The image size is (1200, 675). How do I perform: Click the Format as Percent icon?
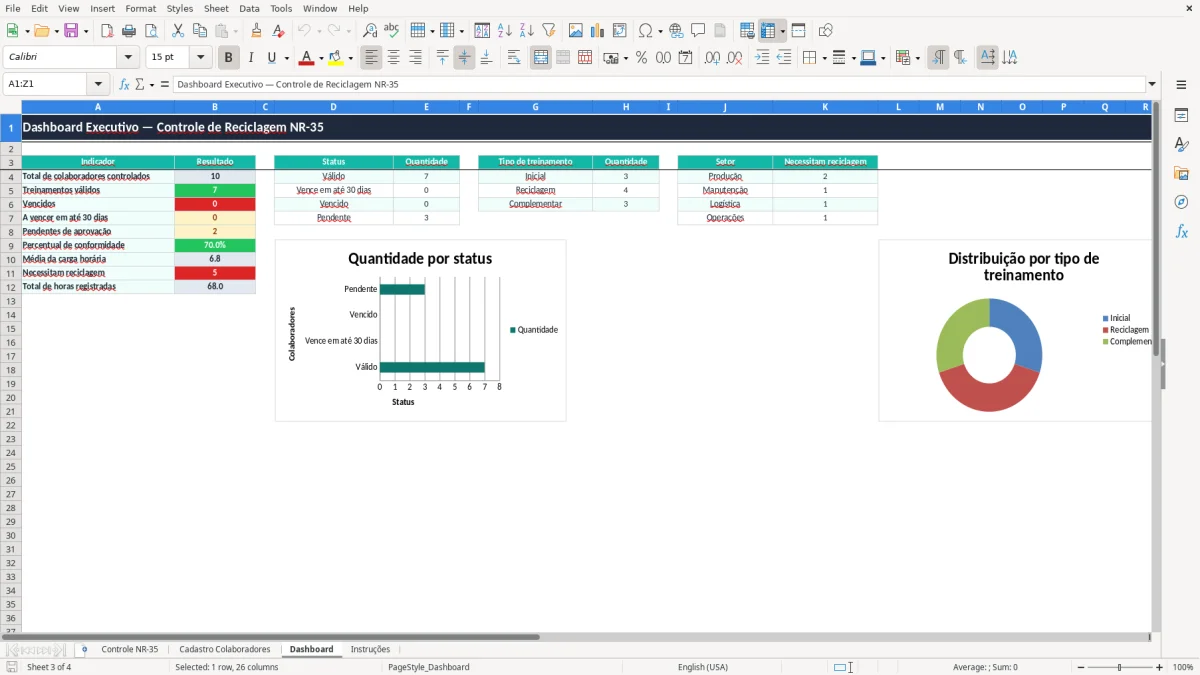pos(641,58)
